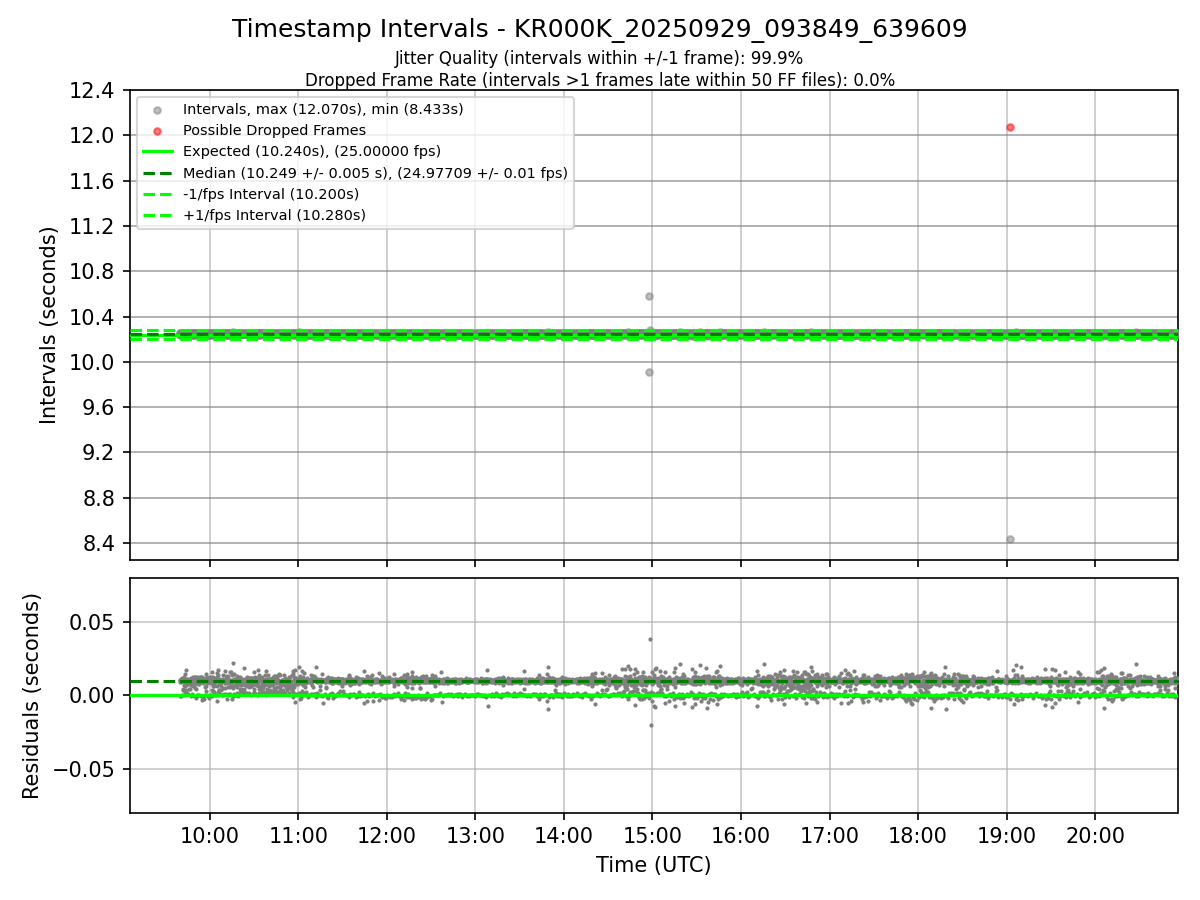Click the 14:00 x-axis tick label
The width and height of the screenshot is (1200, 900).
[563, 835]
